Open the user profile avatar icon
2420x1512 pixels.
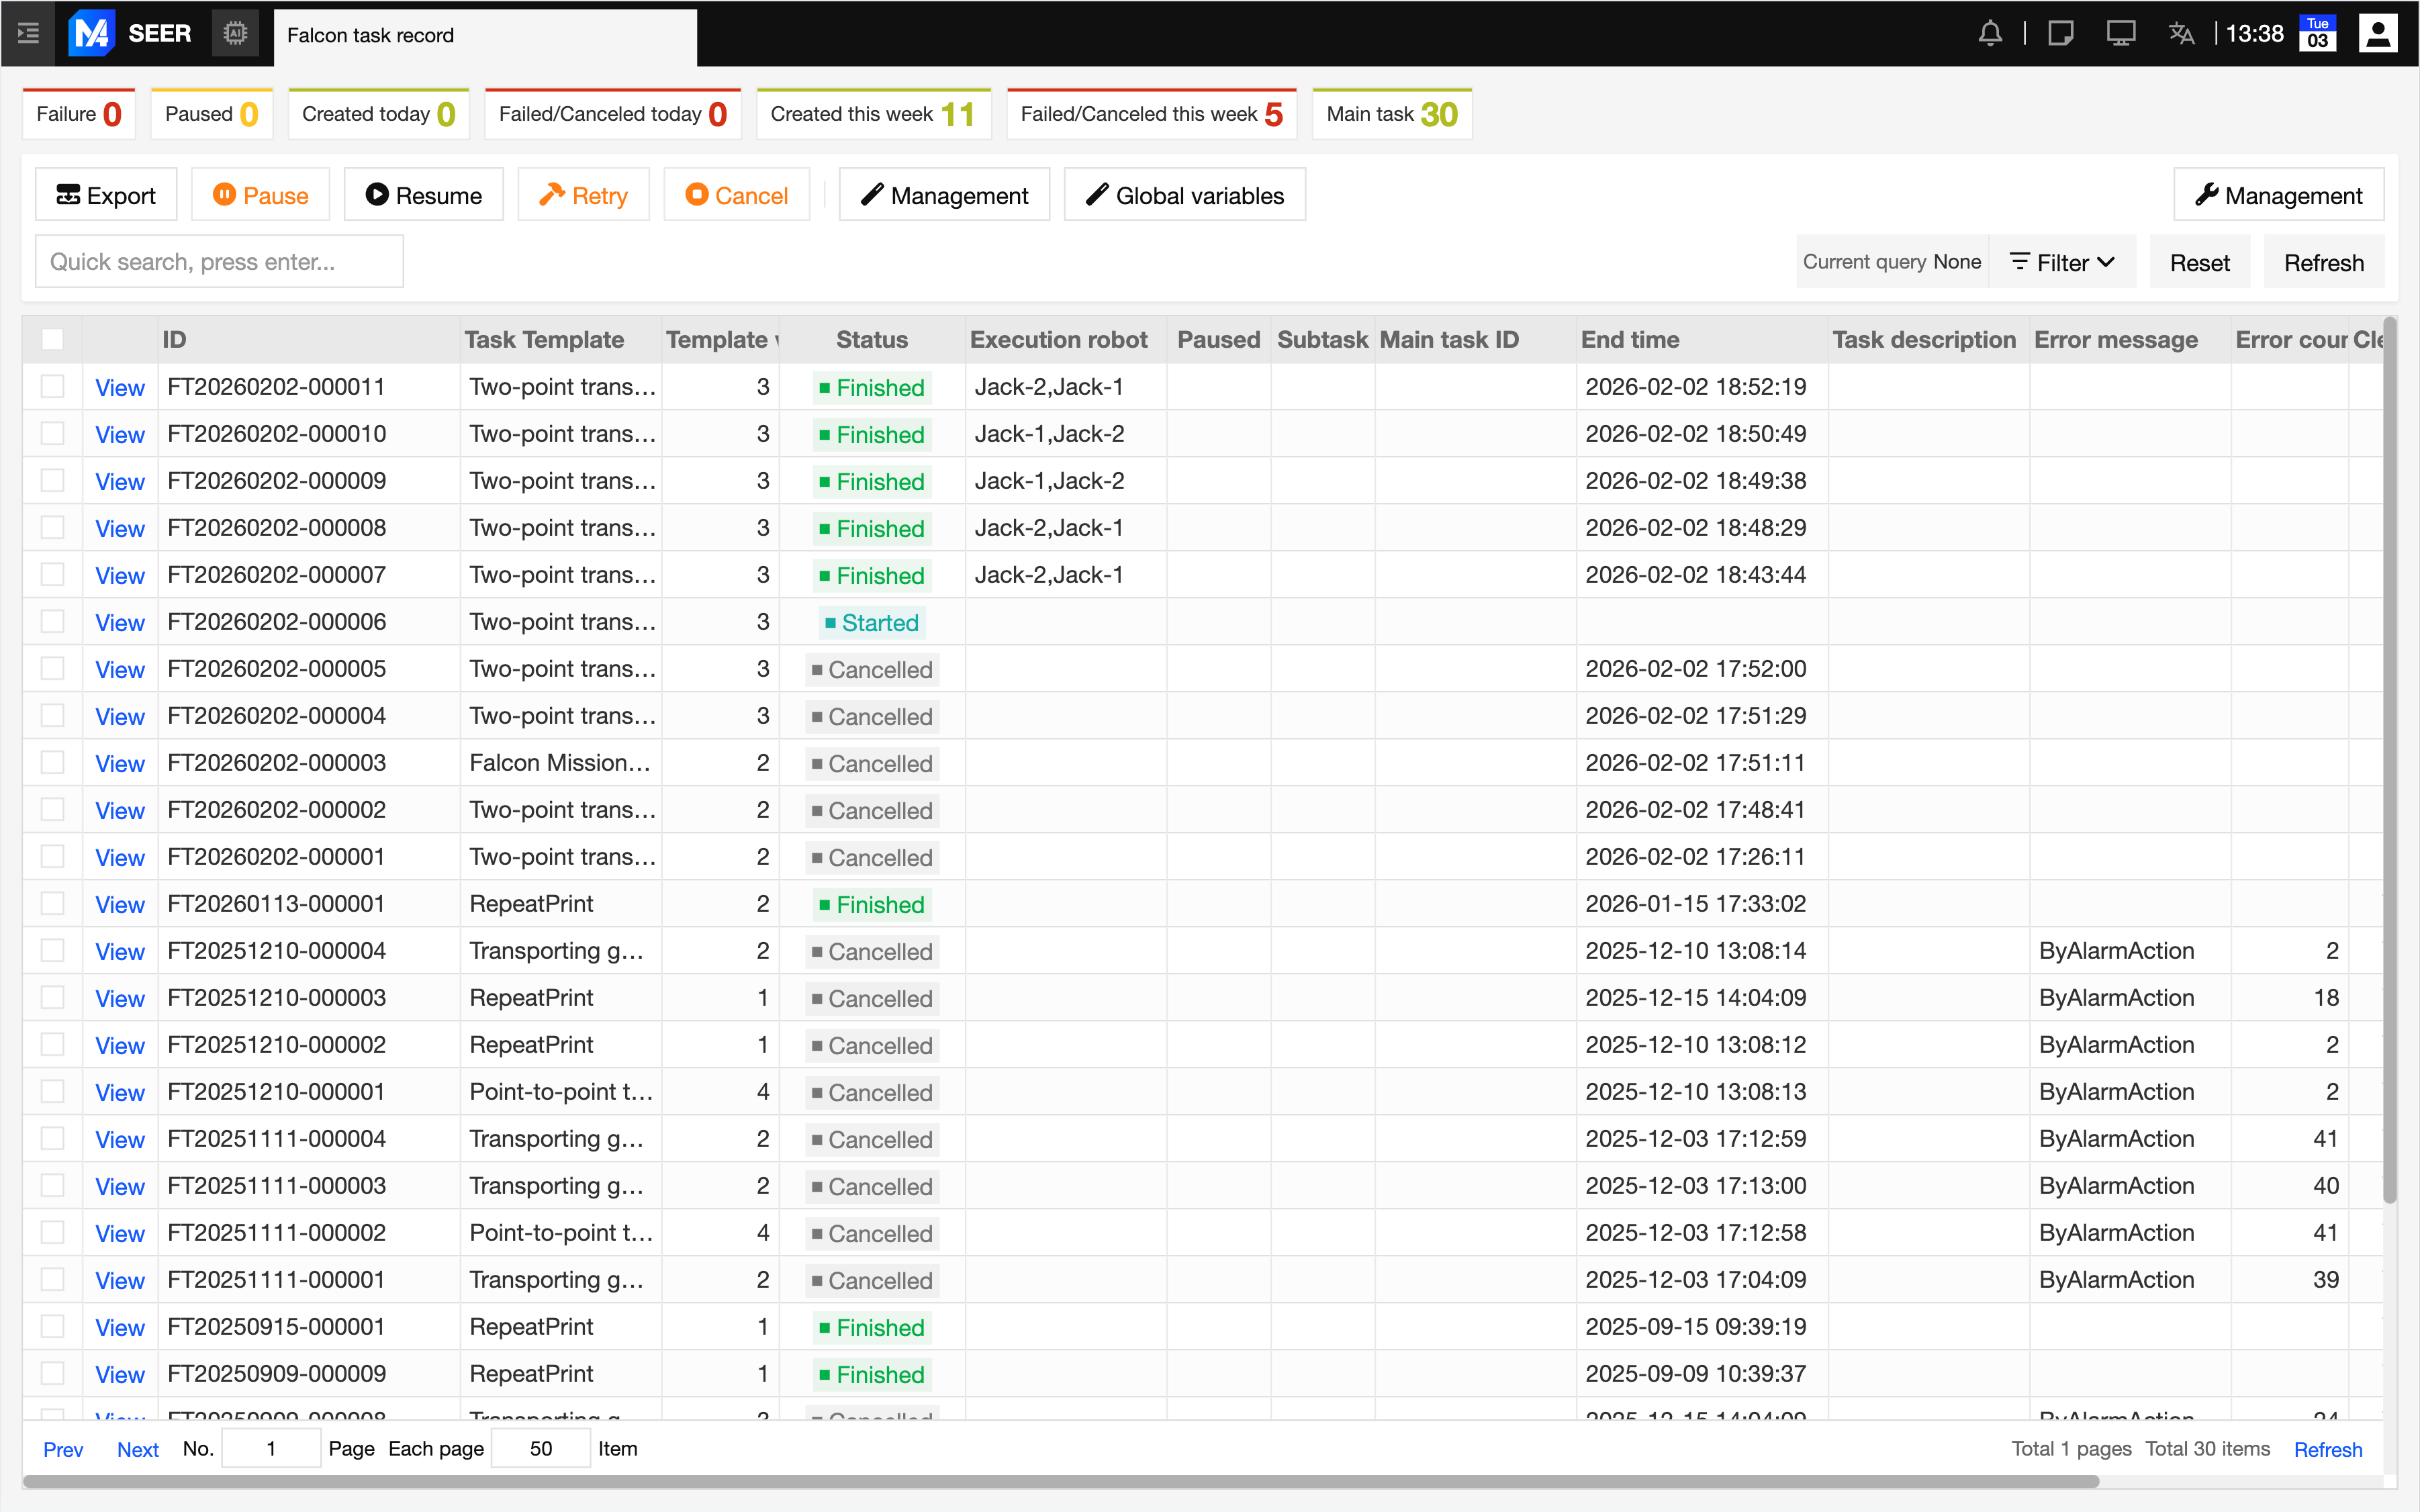(x=2377, y=34)
